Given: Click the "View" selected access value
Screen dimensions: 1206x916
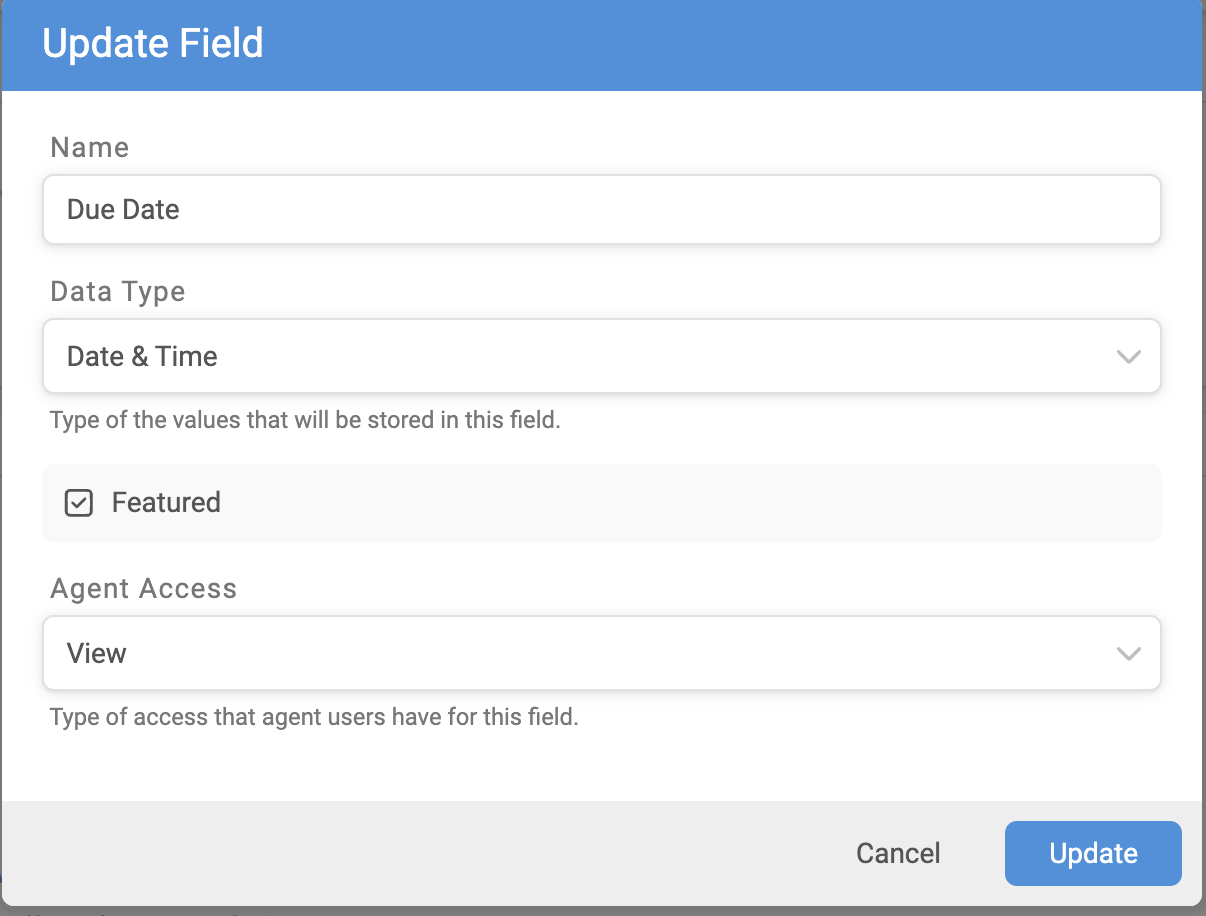Looking at the screenshot, I should point(97,653).
